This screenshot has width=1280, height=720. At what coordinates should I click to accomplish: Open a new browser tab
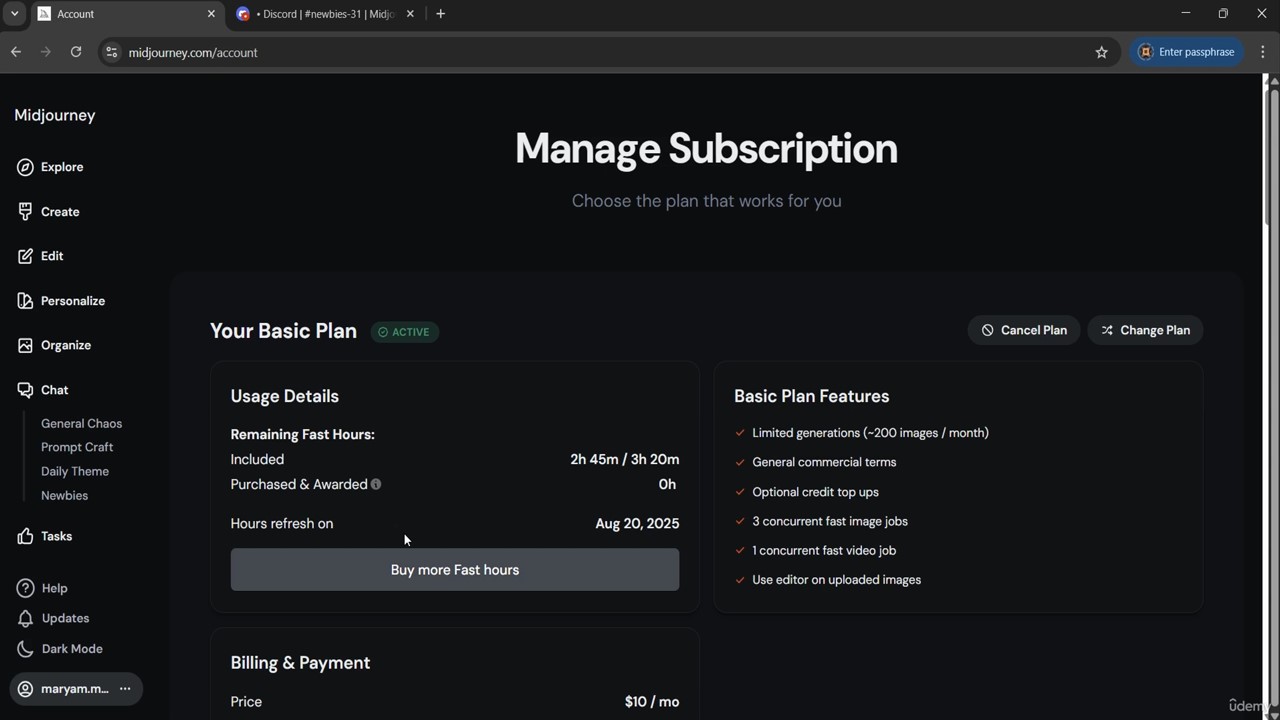tap(440, 14)
